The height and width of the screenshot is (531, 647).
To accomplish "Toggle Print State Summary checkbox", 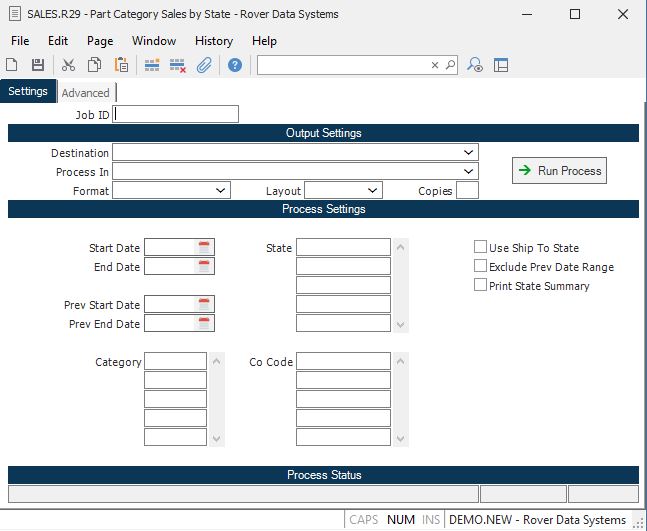I will click(481, 286).
